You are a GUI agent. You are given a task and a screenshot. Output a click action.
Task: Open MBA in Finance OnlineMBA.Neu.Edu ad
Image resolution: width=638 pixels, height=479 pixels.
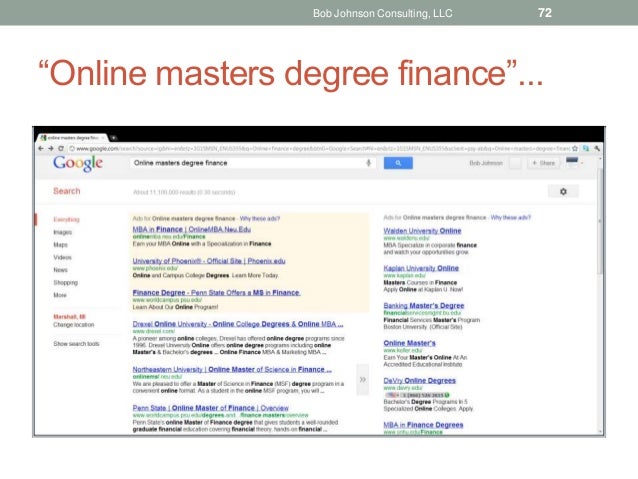pos(192,229)
